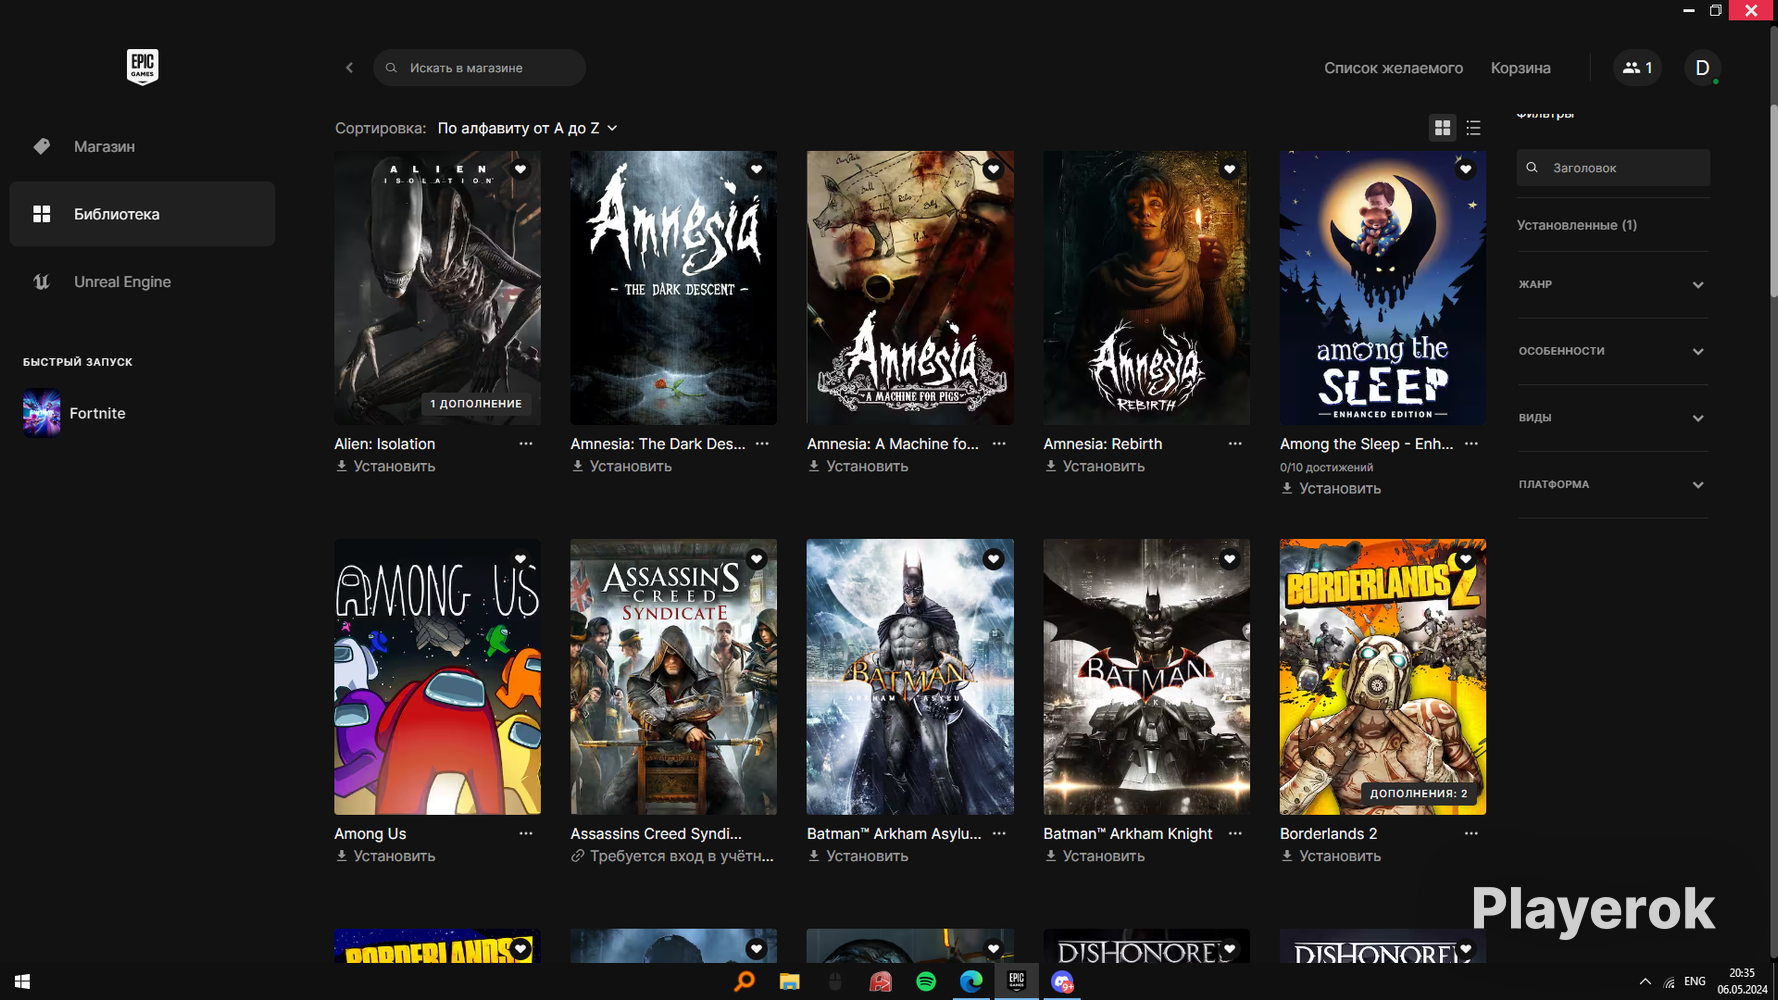Toggle favorite heart on Amnesia: The Dark Descent

(756, 170)
